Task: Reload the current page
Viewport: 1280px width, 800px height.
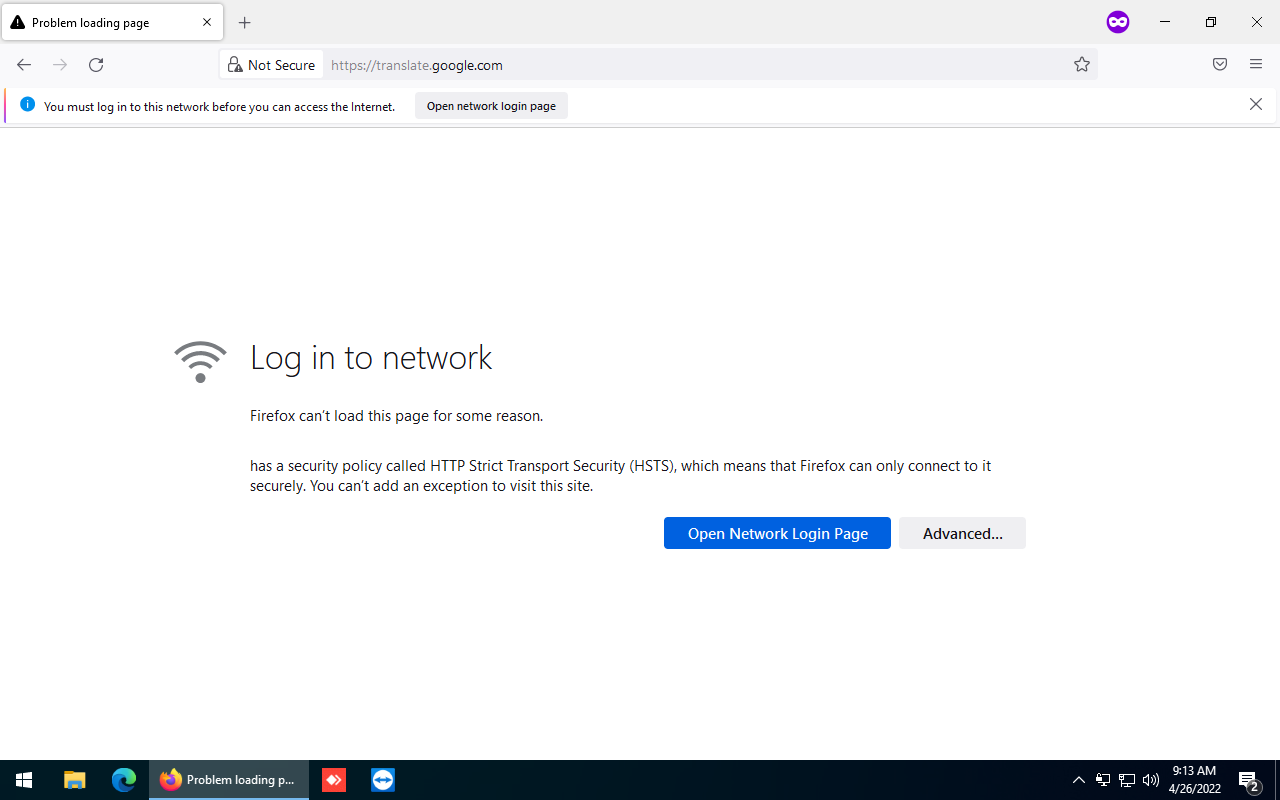Action: [96, 65]
